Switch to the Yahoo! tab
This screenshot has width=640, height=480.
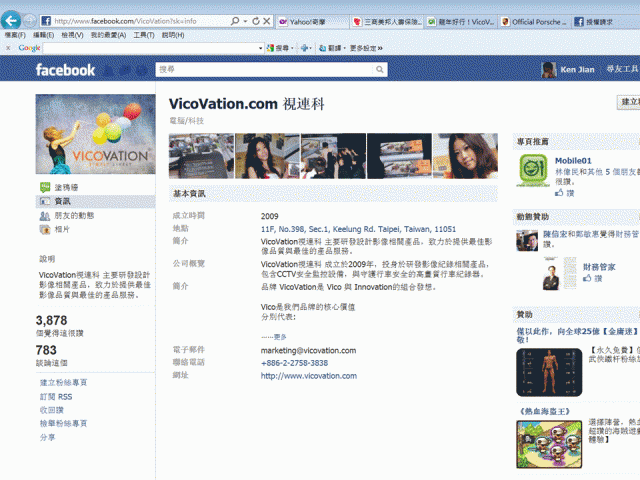312,22
